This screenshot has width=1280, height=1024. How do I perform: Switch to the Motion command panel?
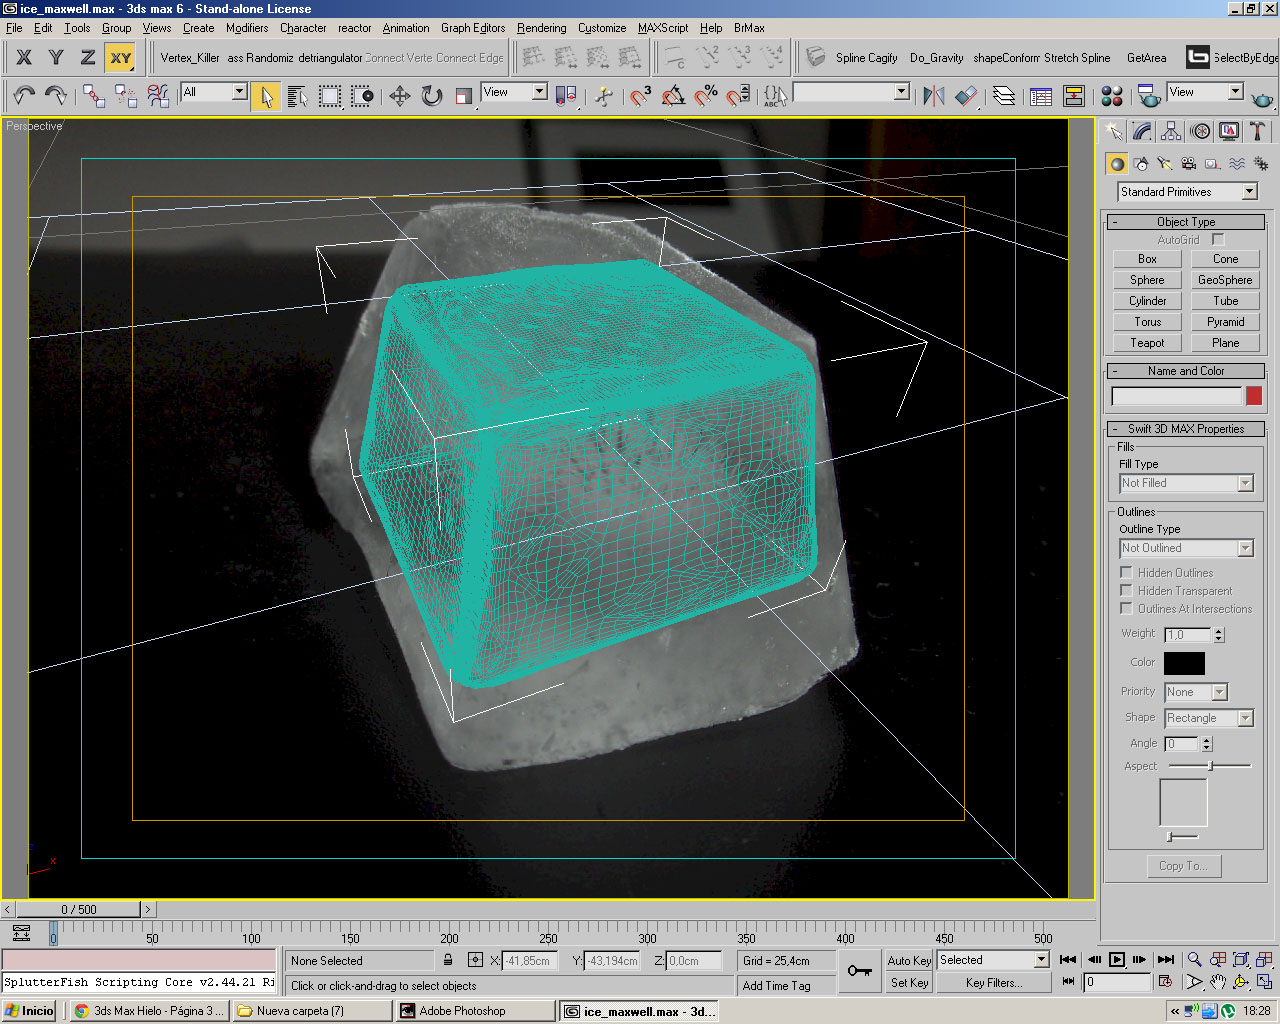pos(1201,132)
